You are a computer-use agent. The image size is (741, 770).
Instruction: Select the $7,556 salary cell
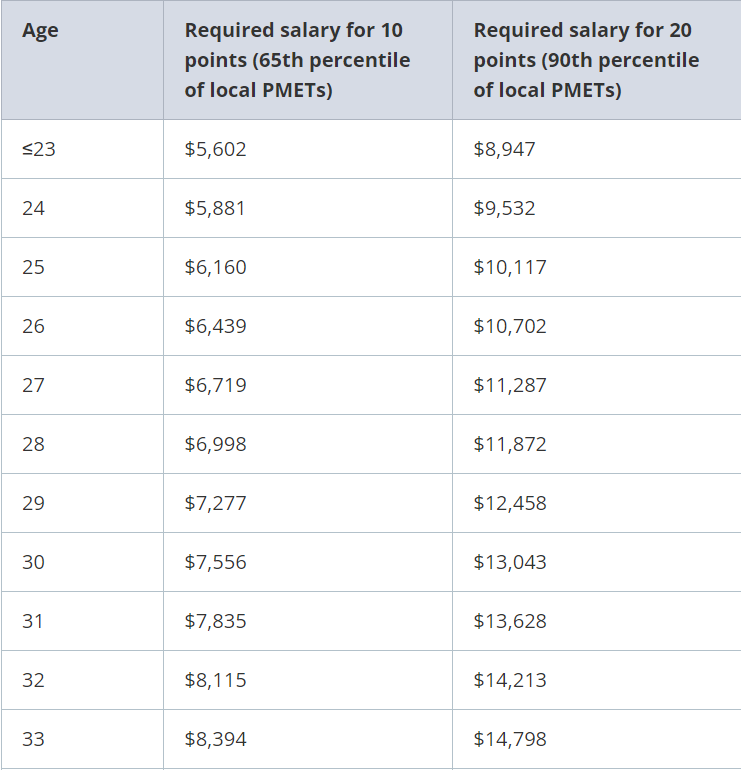pyautogui.click(x=308, y=562)
